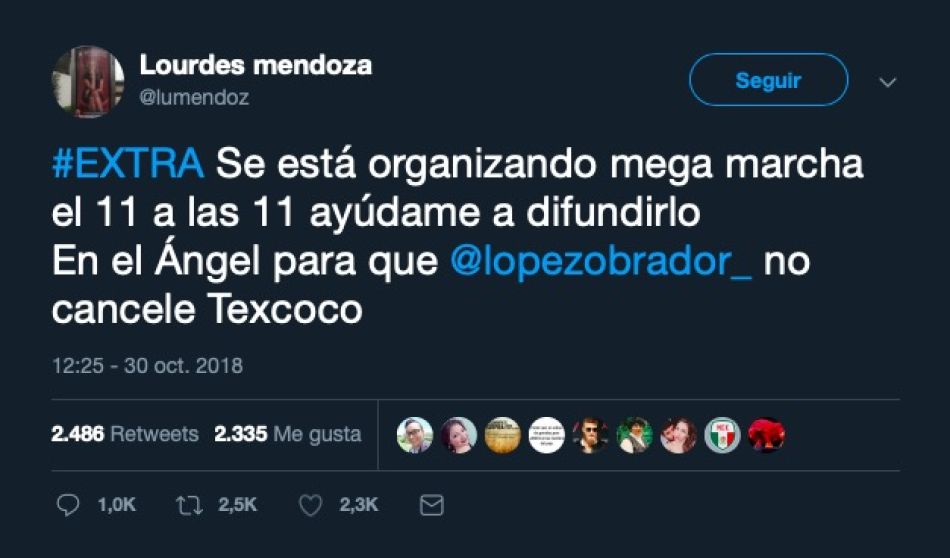The width and height of the screenshot is (950, 558).
Task: Click first liker avatar with glasses
Action: coord(415,435)
